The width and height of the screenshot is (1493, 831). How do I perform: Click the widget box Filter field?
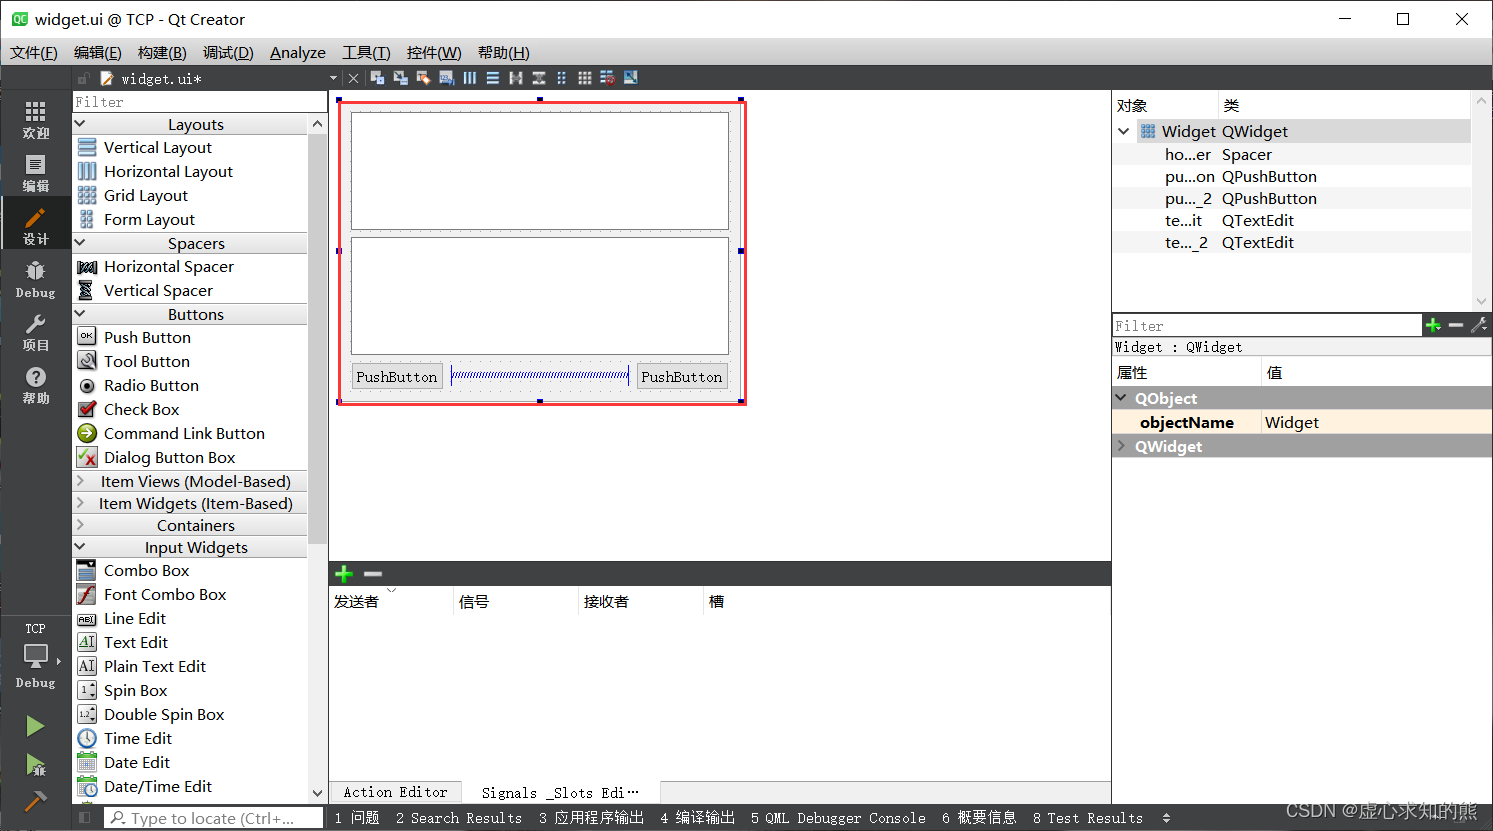click(200, 102)
